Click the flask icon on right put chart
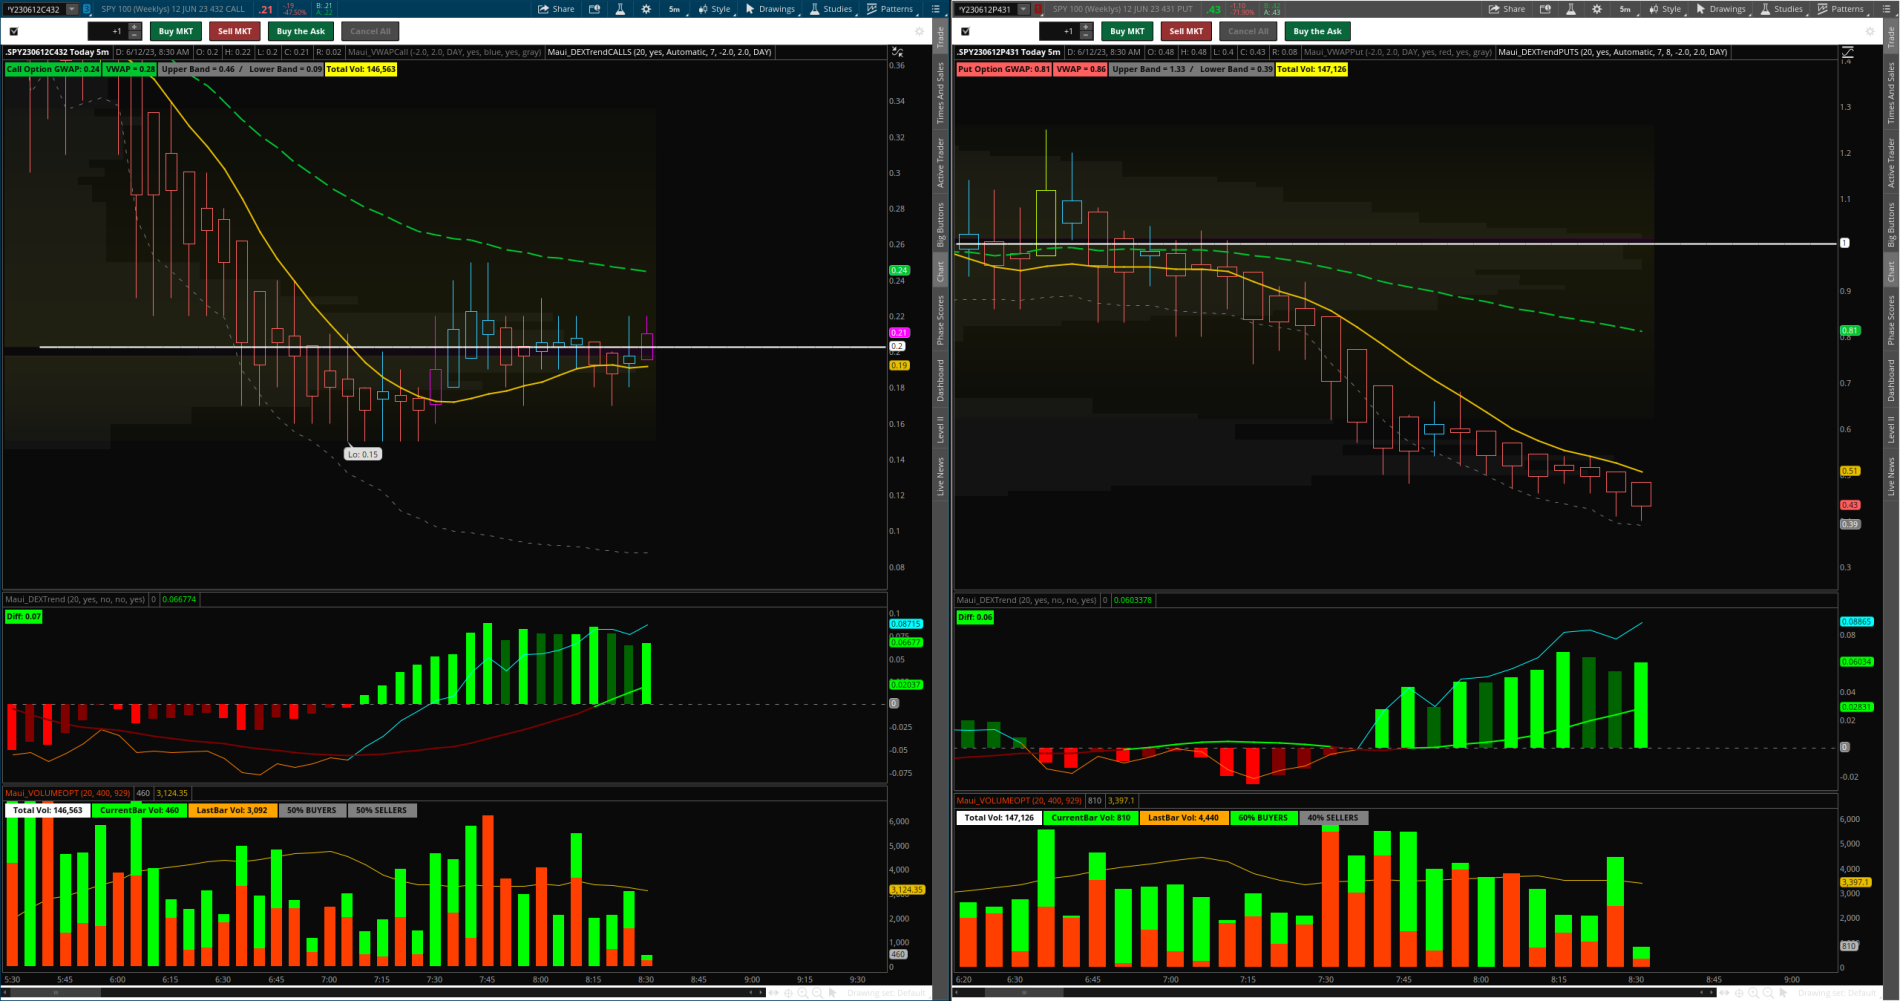 point(1571,9)
